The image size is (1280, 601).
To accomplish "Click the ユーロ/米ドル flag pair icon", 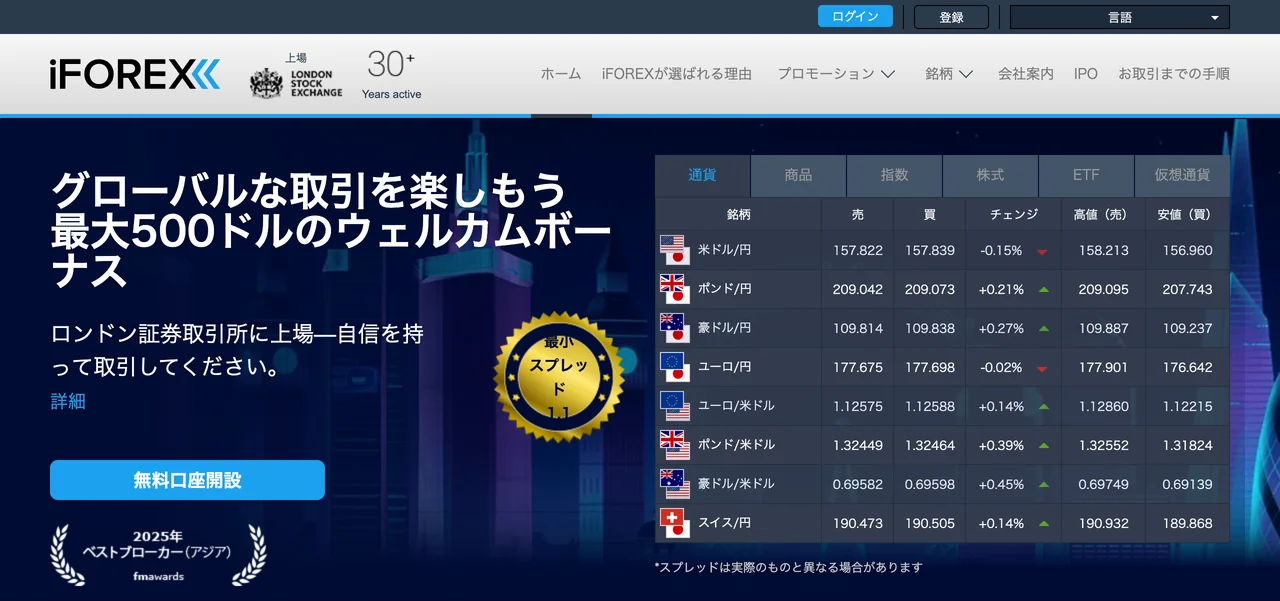I will [675, 406].
